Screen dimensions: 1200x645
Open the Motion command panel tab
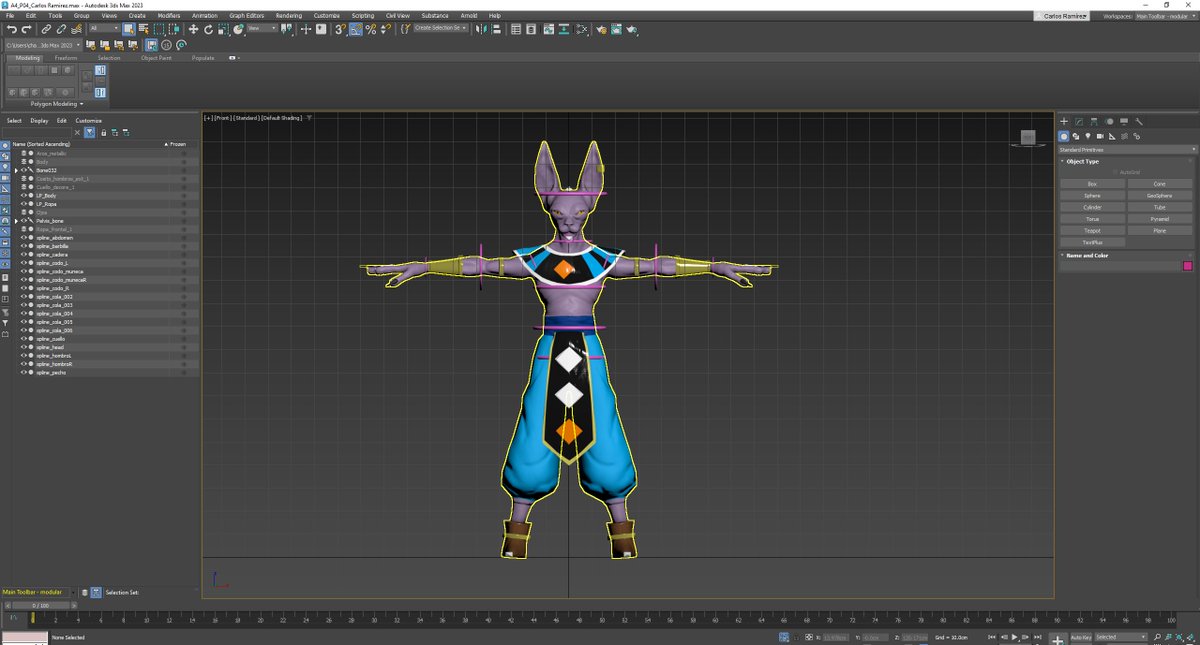point(1109,121)
